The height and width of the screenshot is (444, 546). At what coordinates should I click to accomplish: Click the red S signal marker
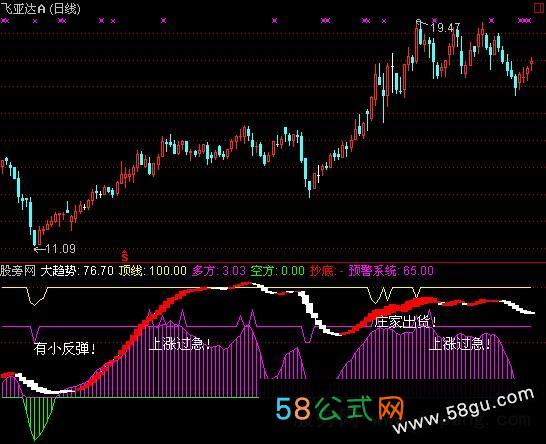(125, 256)
